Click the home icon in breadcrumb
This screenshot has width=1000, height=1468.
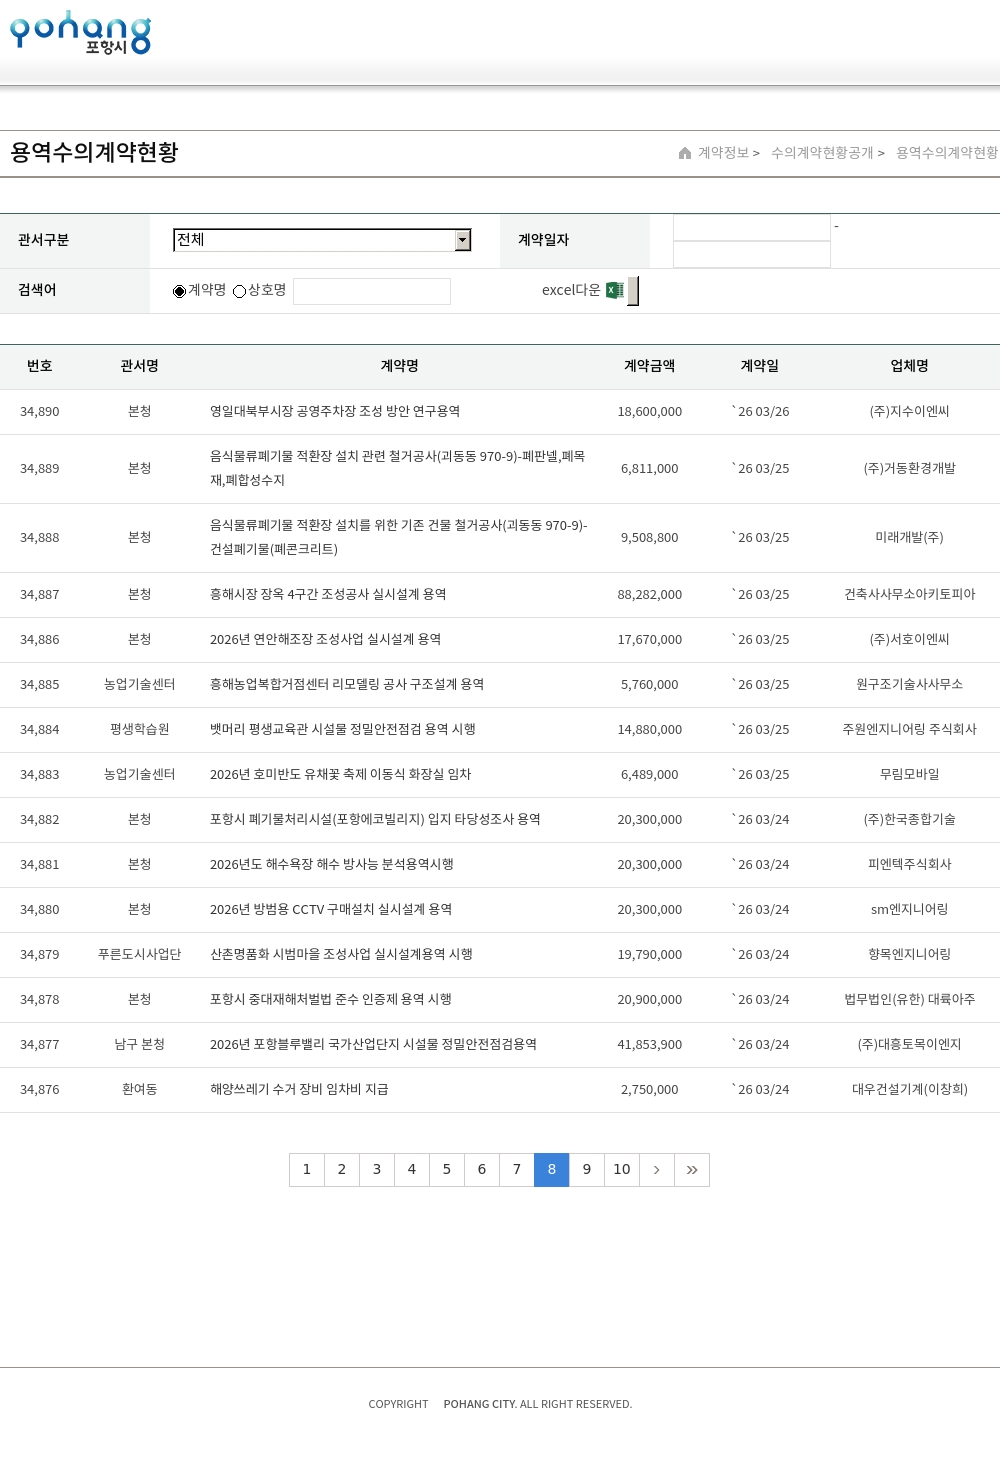tap(685, 153)
